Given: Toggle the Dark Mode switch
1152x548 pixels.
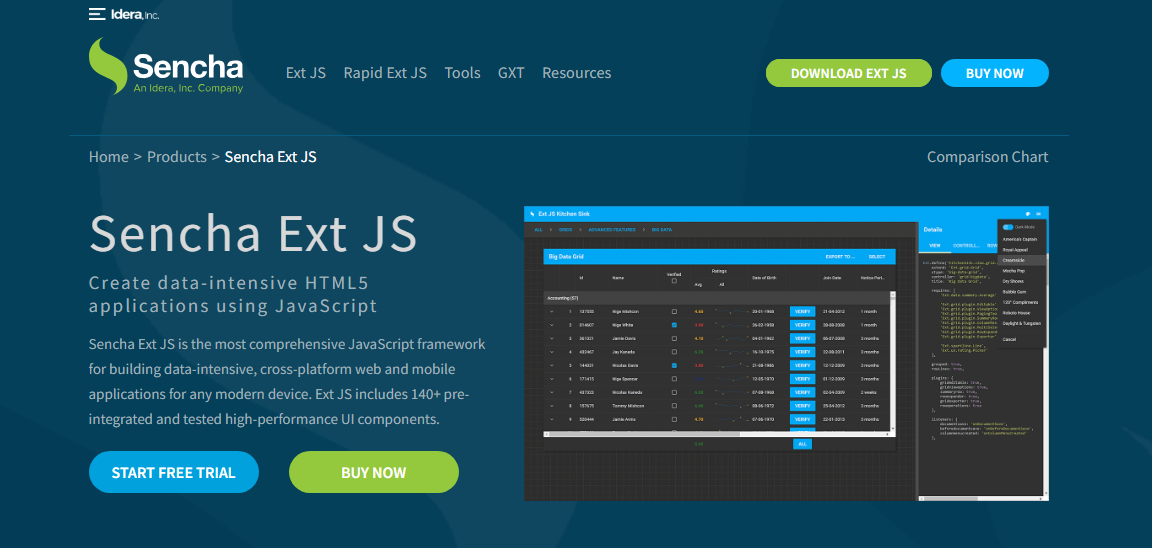Looking at the screenshot, I should coord(1007,227).
